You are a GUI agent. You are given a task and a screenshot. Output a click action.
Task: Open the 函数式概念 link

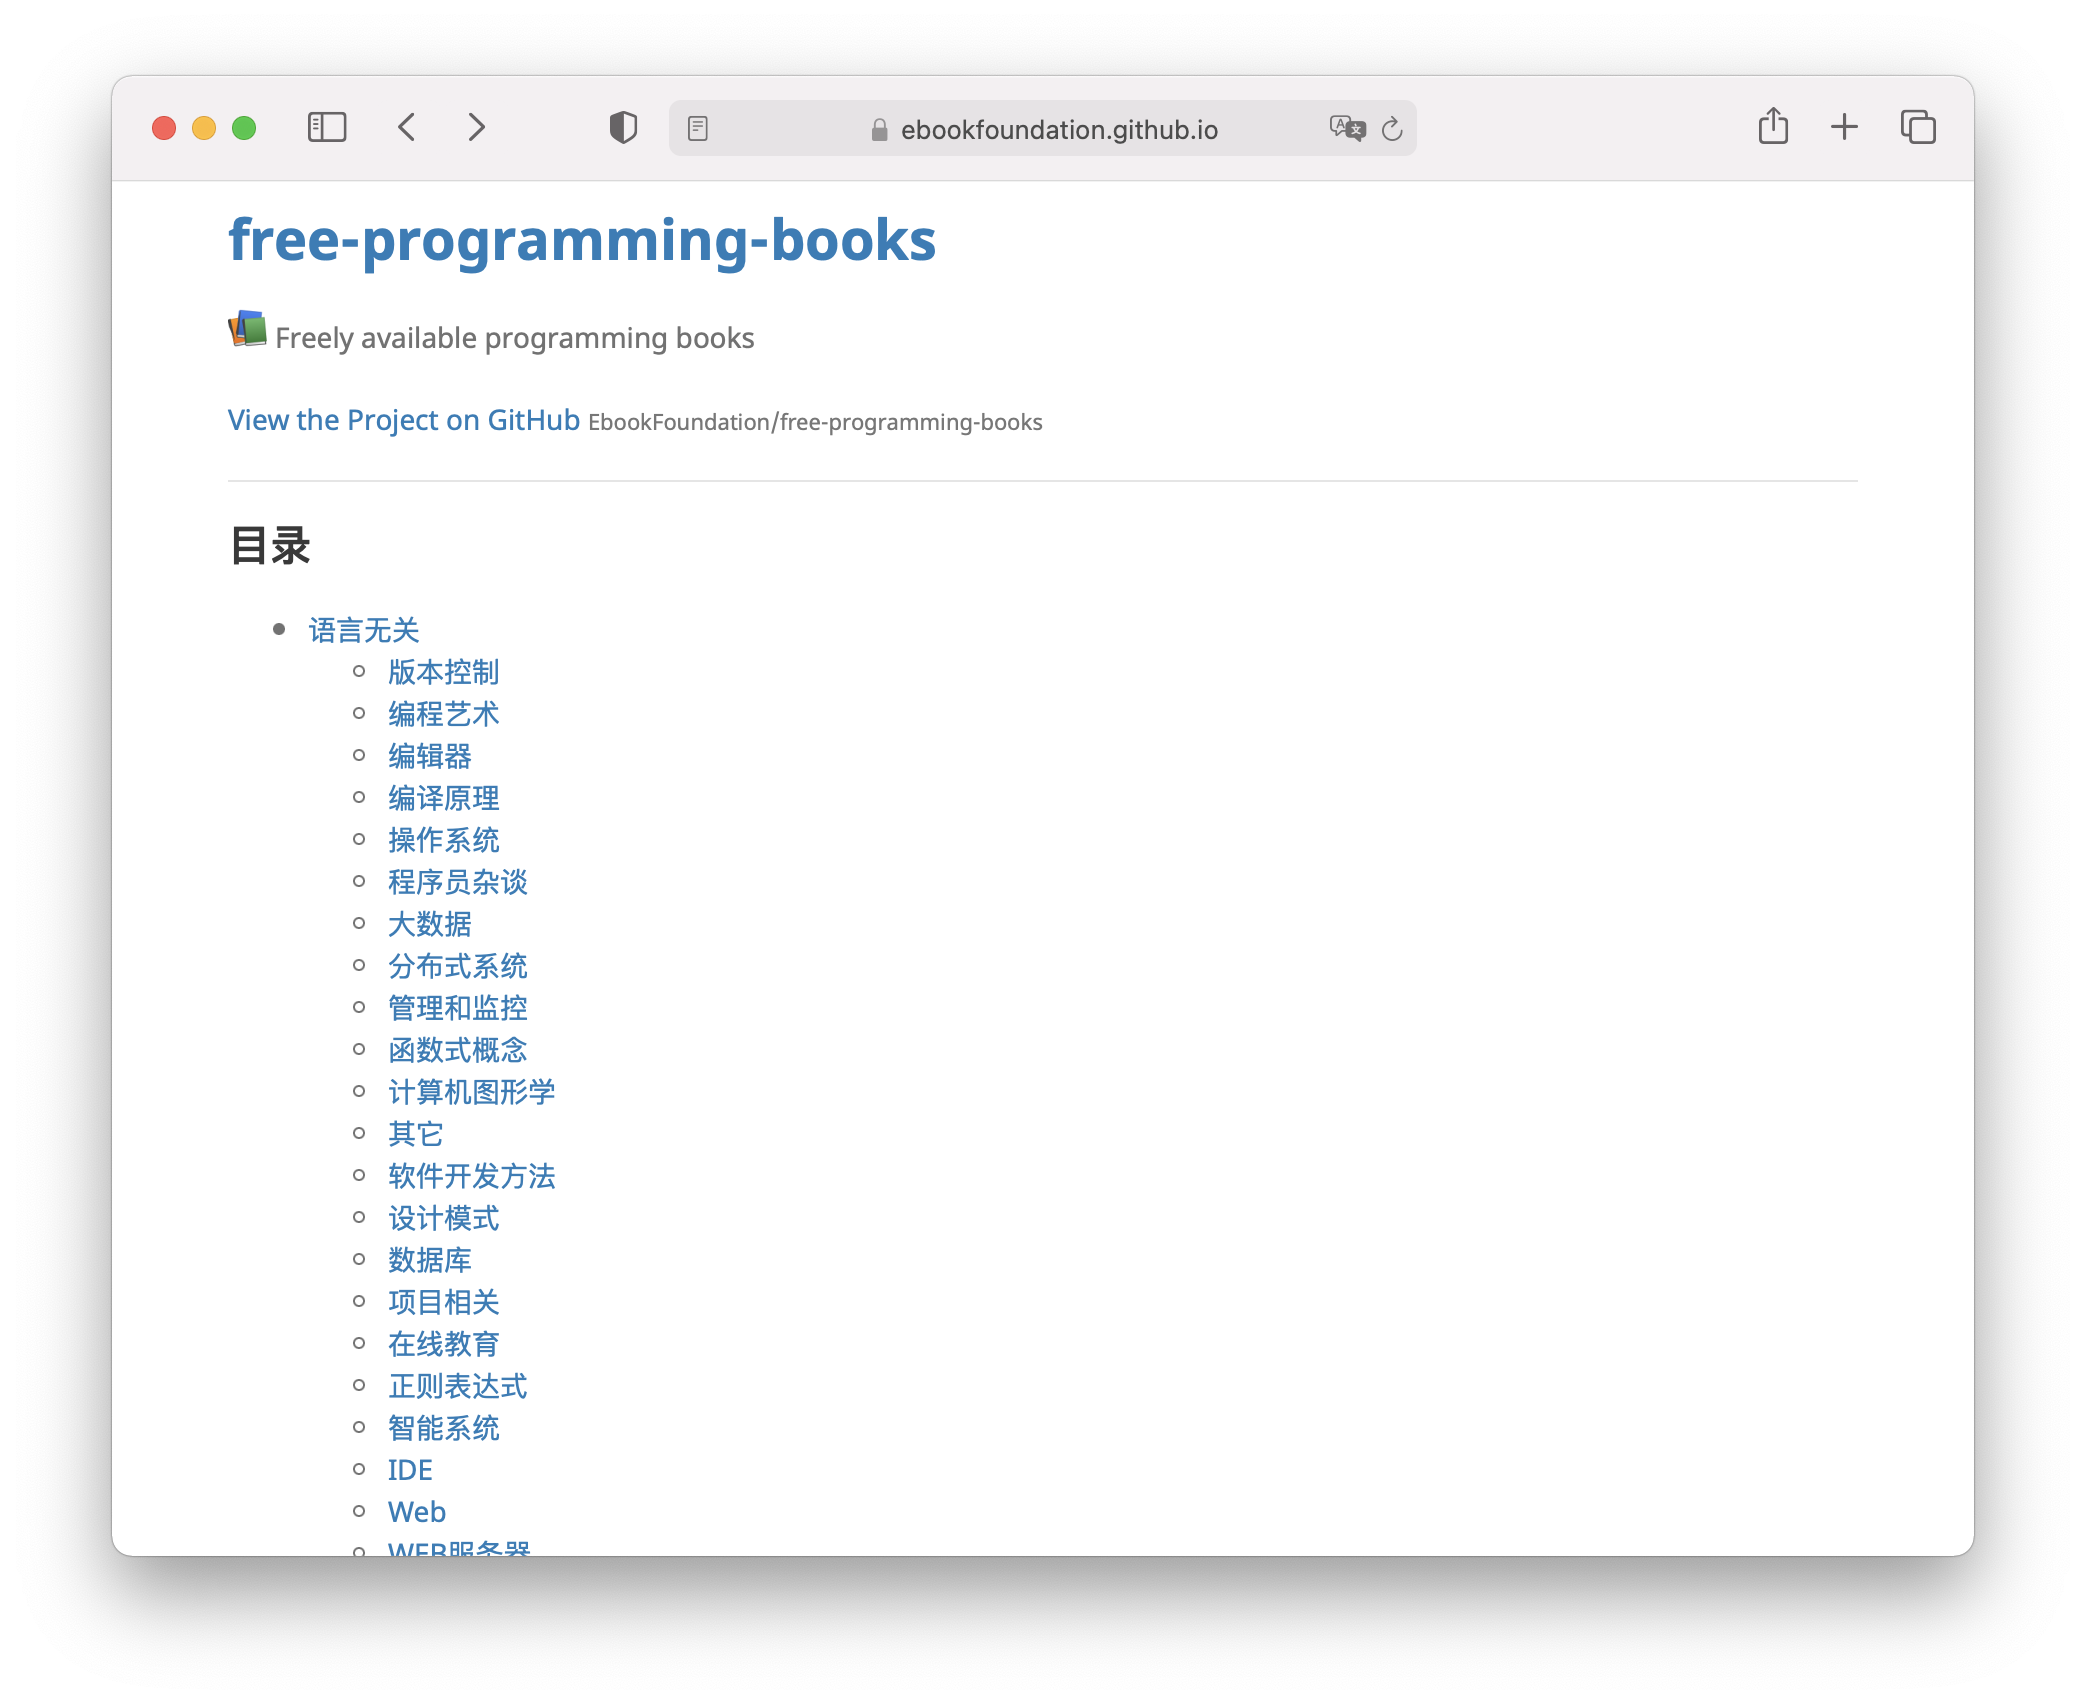click(x=458, y=1050)
